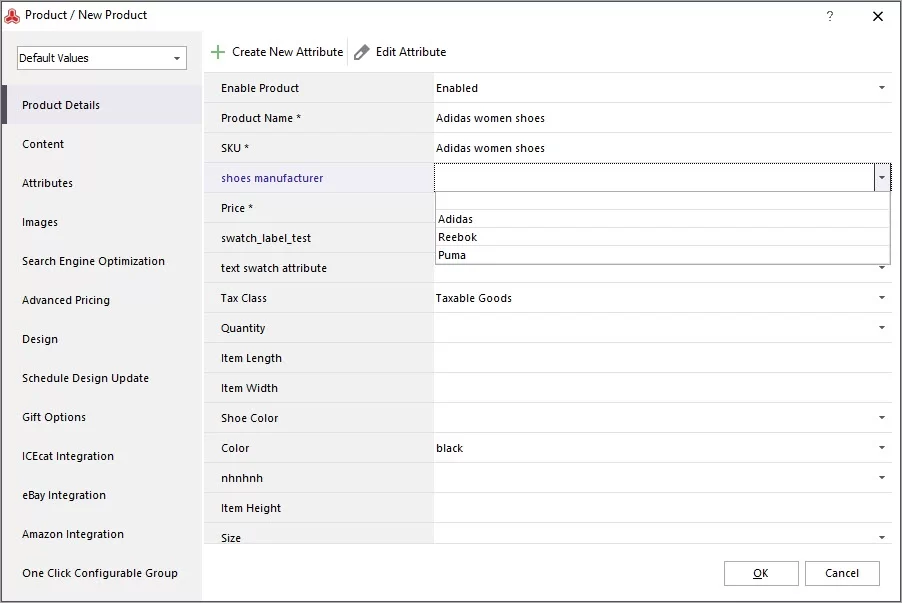The width and height of the screenshot is (902, 603).
Task: Collapse the shoes manufacturer dropdown arrow
Action: [x=882, y=178]
